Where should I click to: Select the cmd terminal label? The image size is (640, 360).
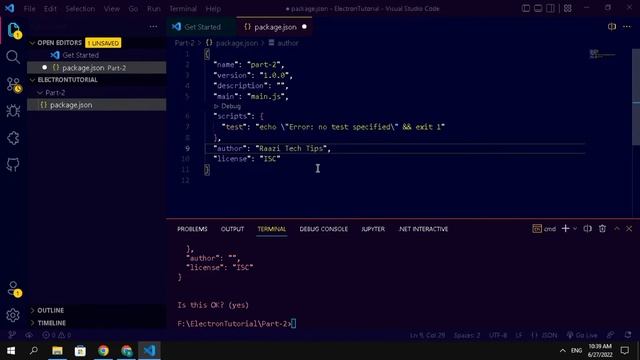click(544, 229)
